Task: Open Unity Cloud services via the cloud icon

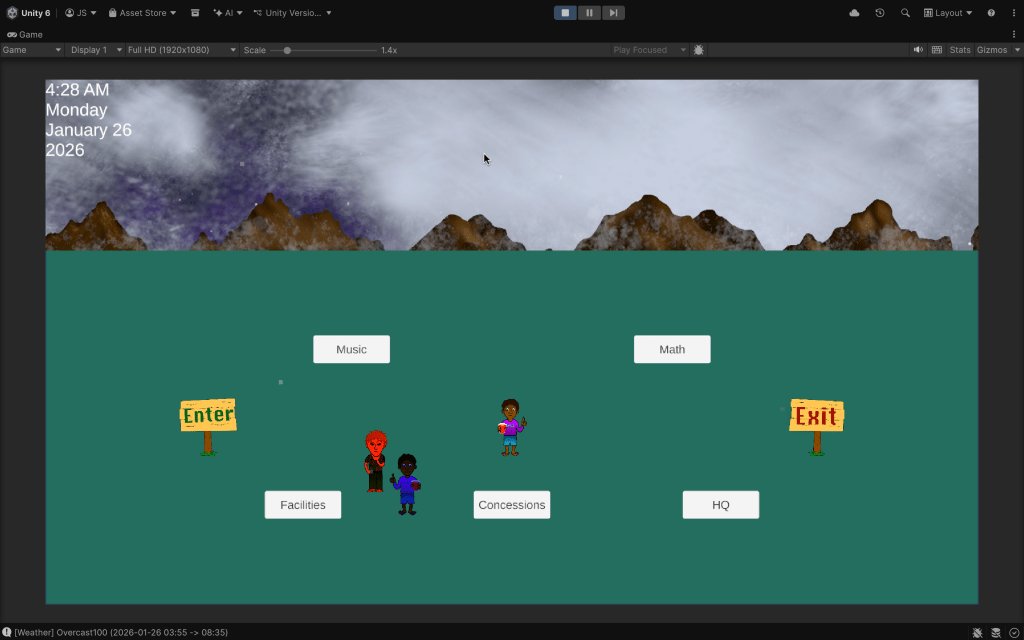Action: (855, 12)
